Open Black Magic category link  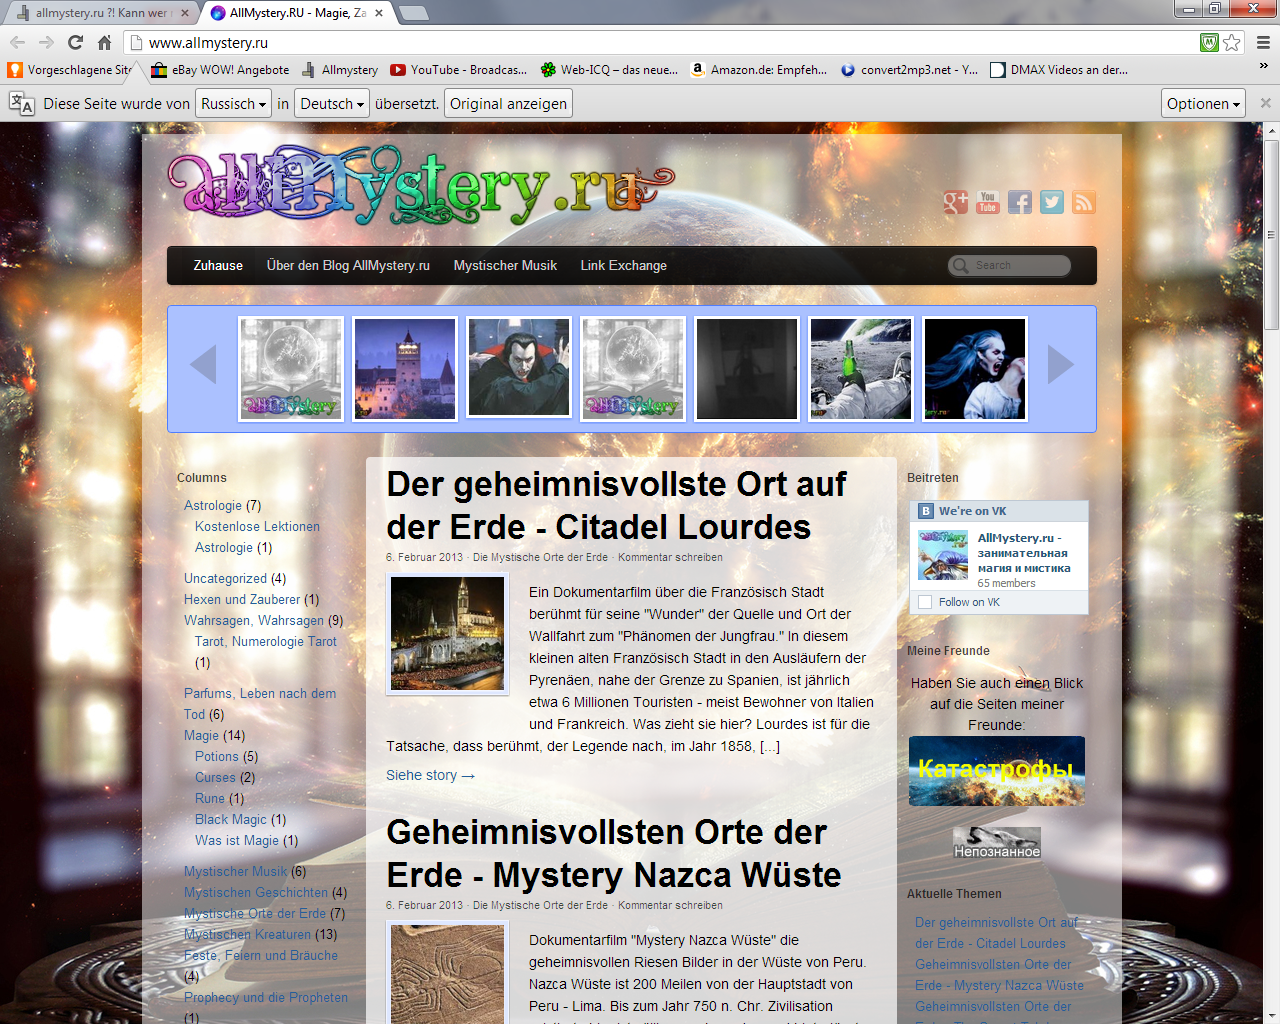point(231,819)
